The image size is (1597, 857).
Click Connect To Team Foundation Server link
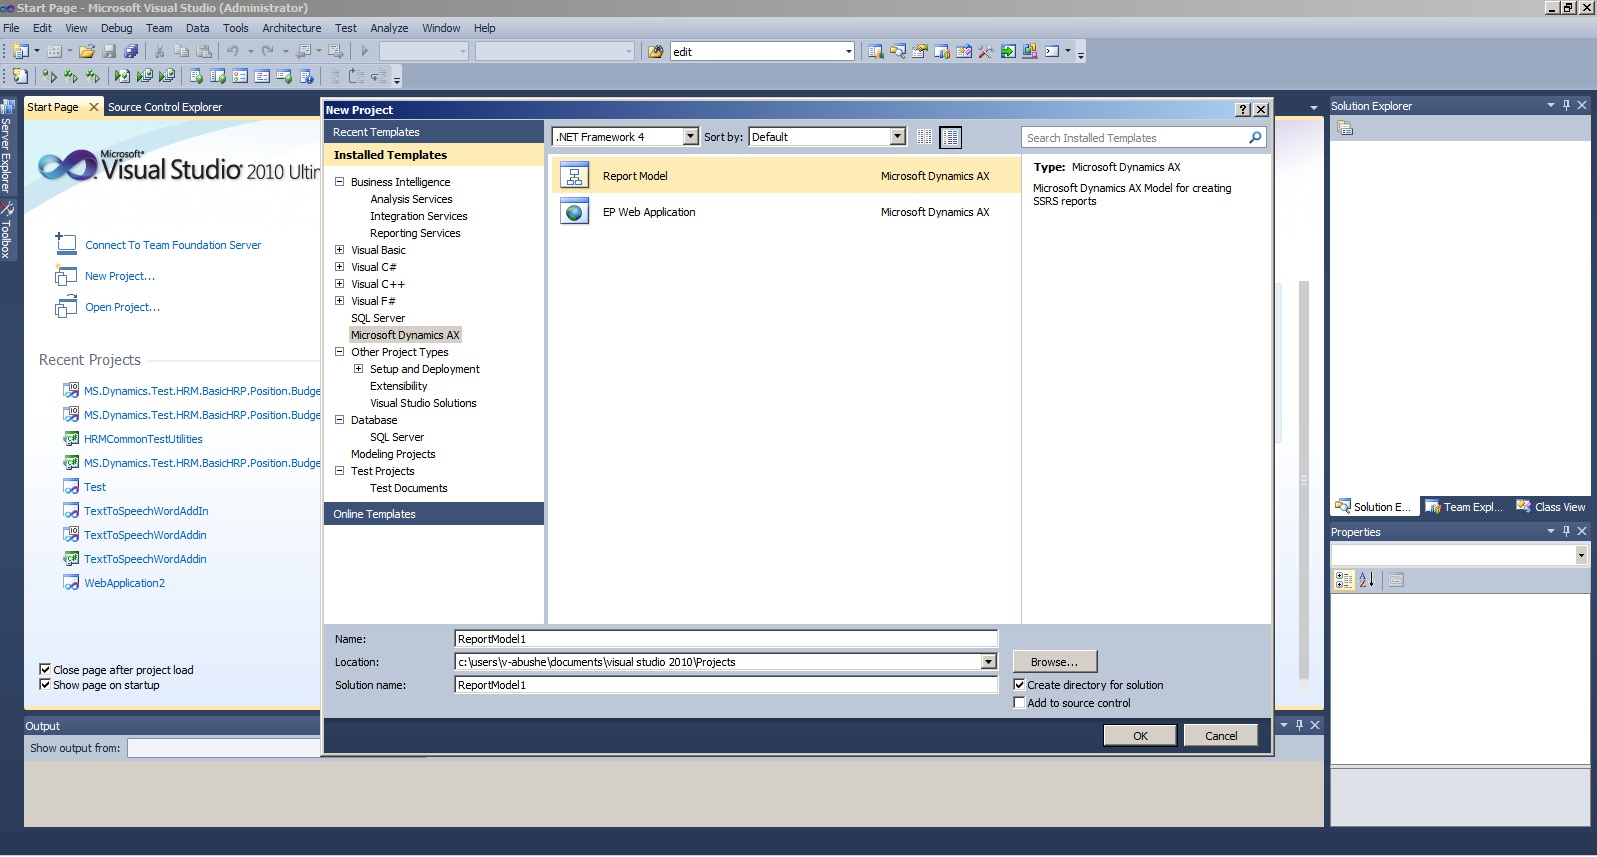pos(173,245)
